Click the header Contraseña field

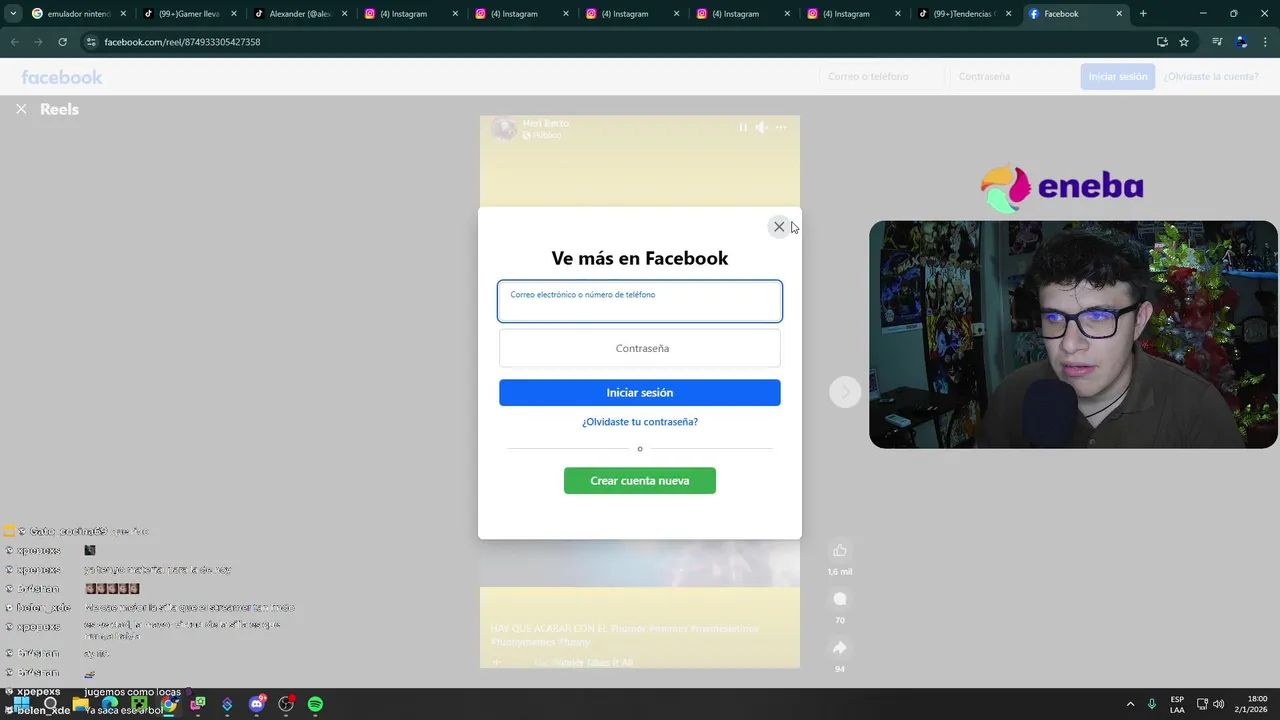click(1011, 77)
